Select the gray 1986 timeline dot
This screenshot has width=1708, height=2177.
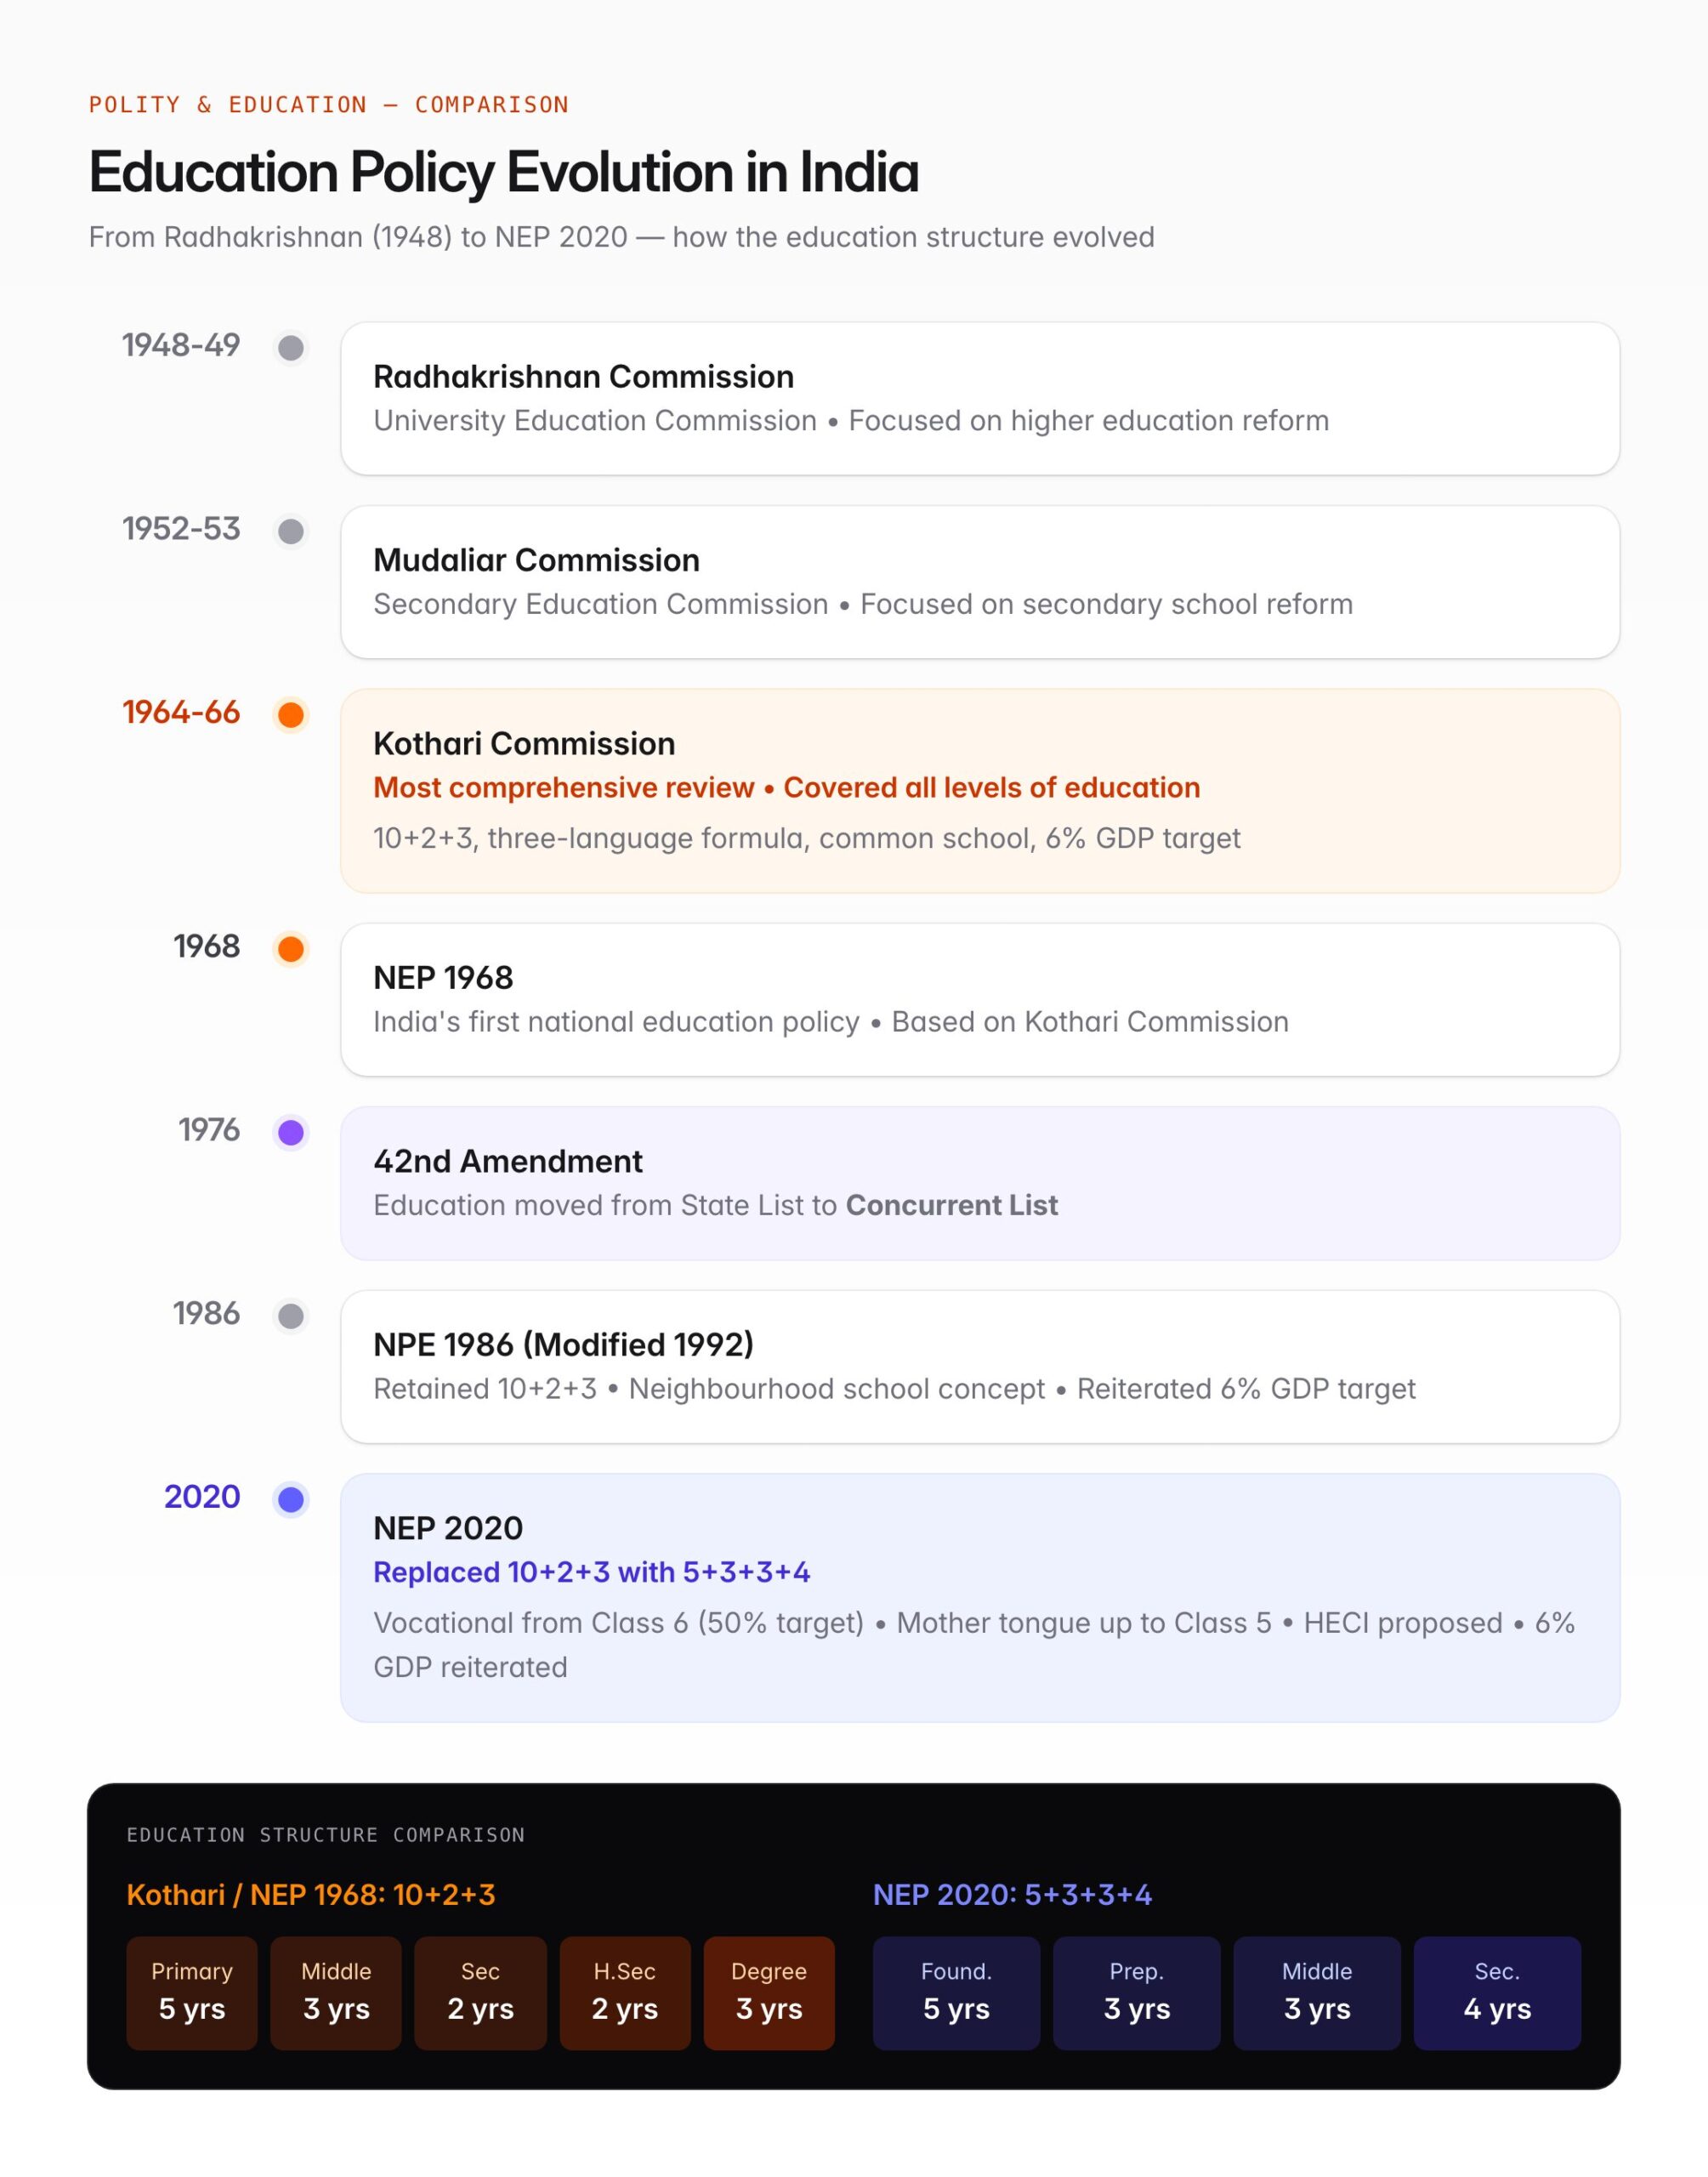(291, 1316)
